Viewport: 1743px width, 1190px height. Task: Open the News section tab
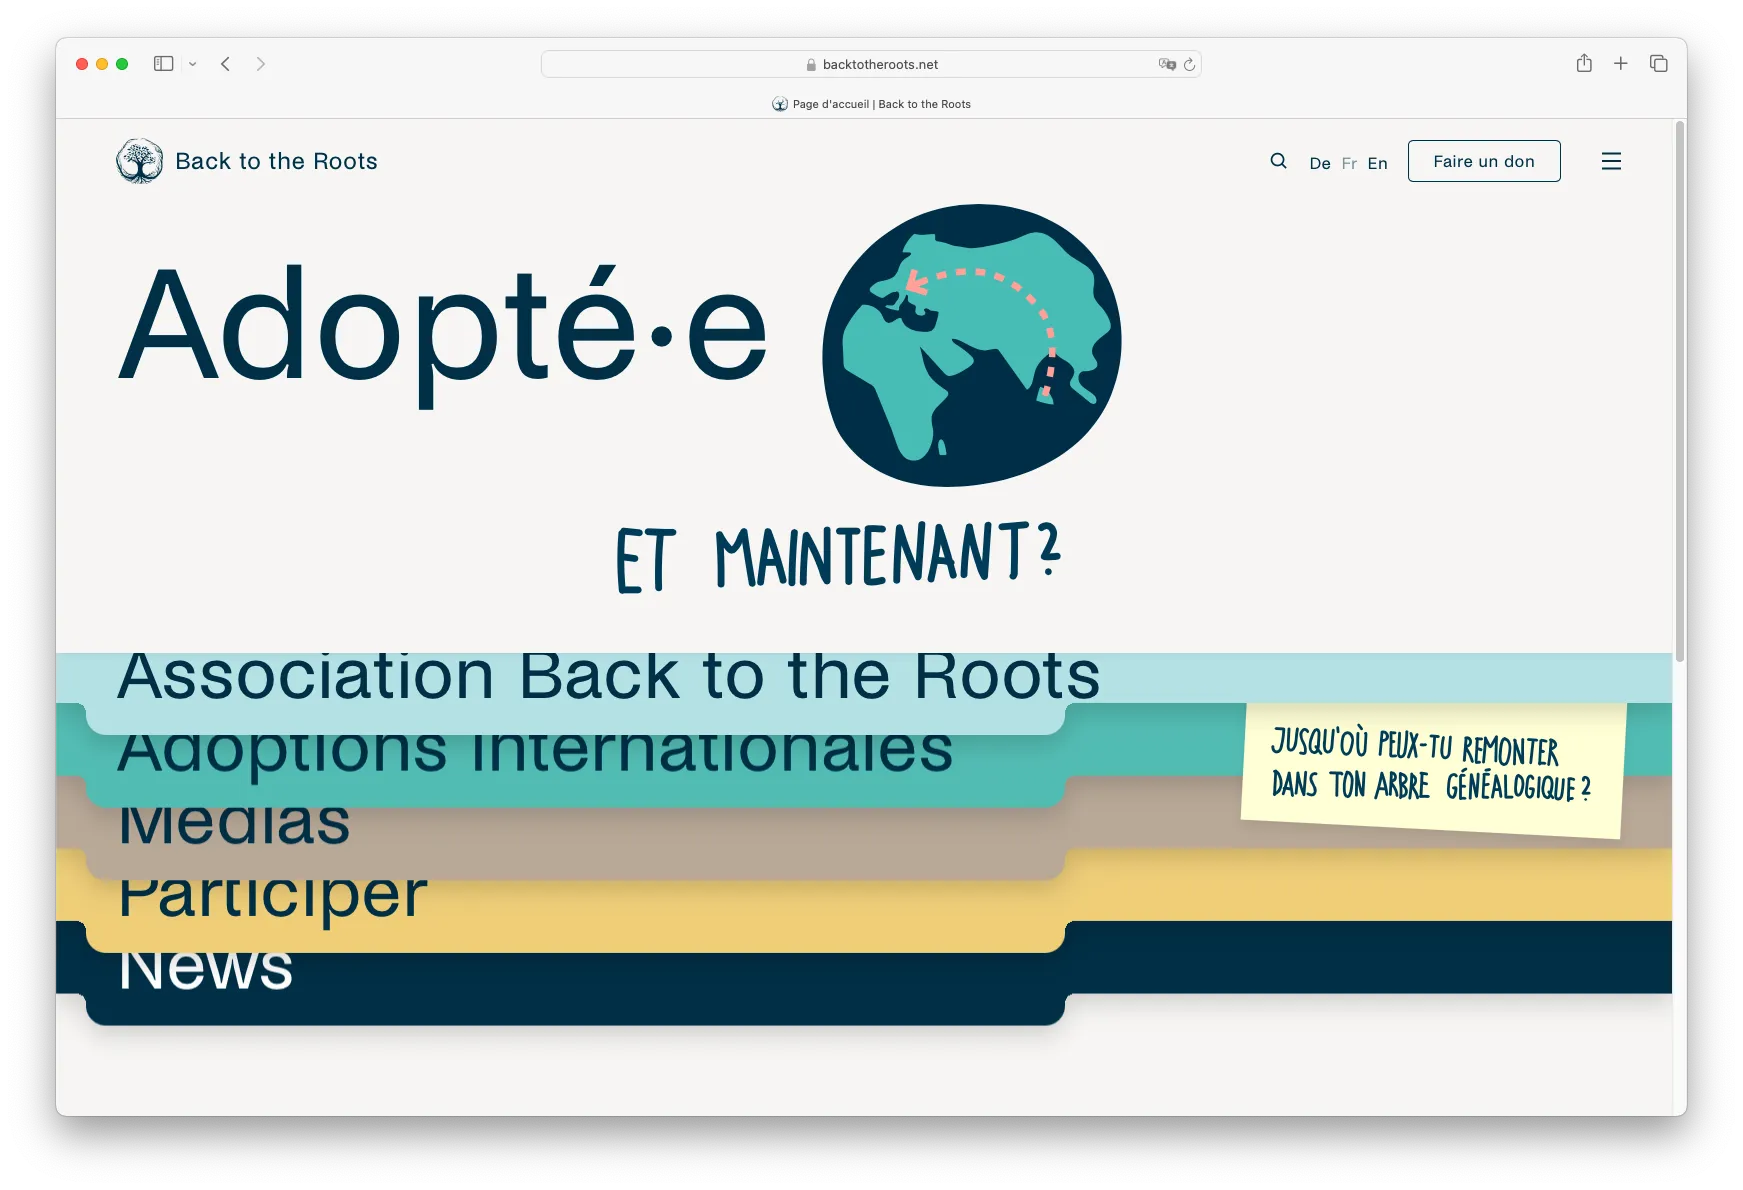[x=205, y=970]
